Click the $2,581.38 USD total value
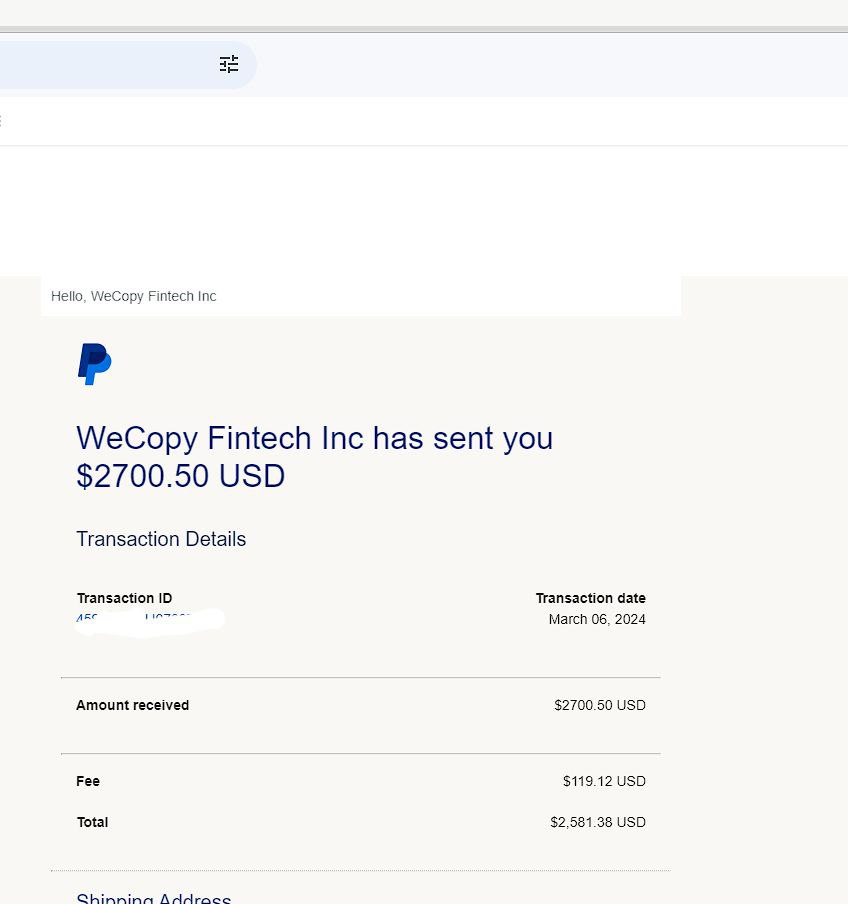The image size is (848, 904). pyautogui.click(x=597, y=822)
